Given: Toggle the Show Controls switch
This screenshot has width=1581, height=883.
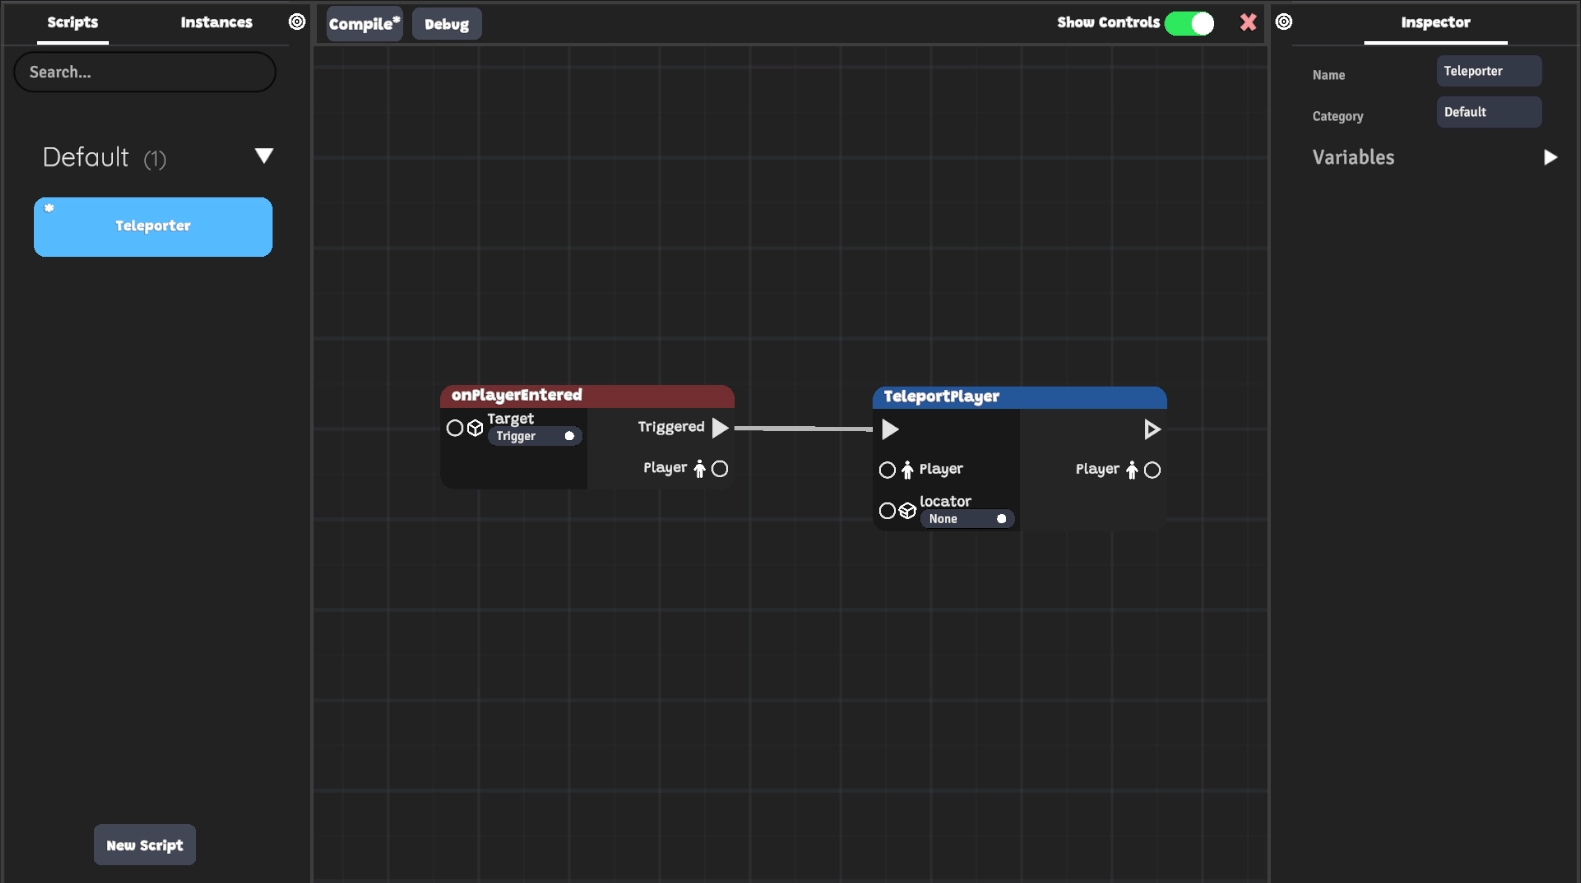Looking at the screenshot, I should (1189, 23).
